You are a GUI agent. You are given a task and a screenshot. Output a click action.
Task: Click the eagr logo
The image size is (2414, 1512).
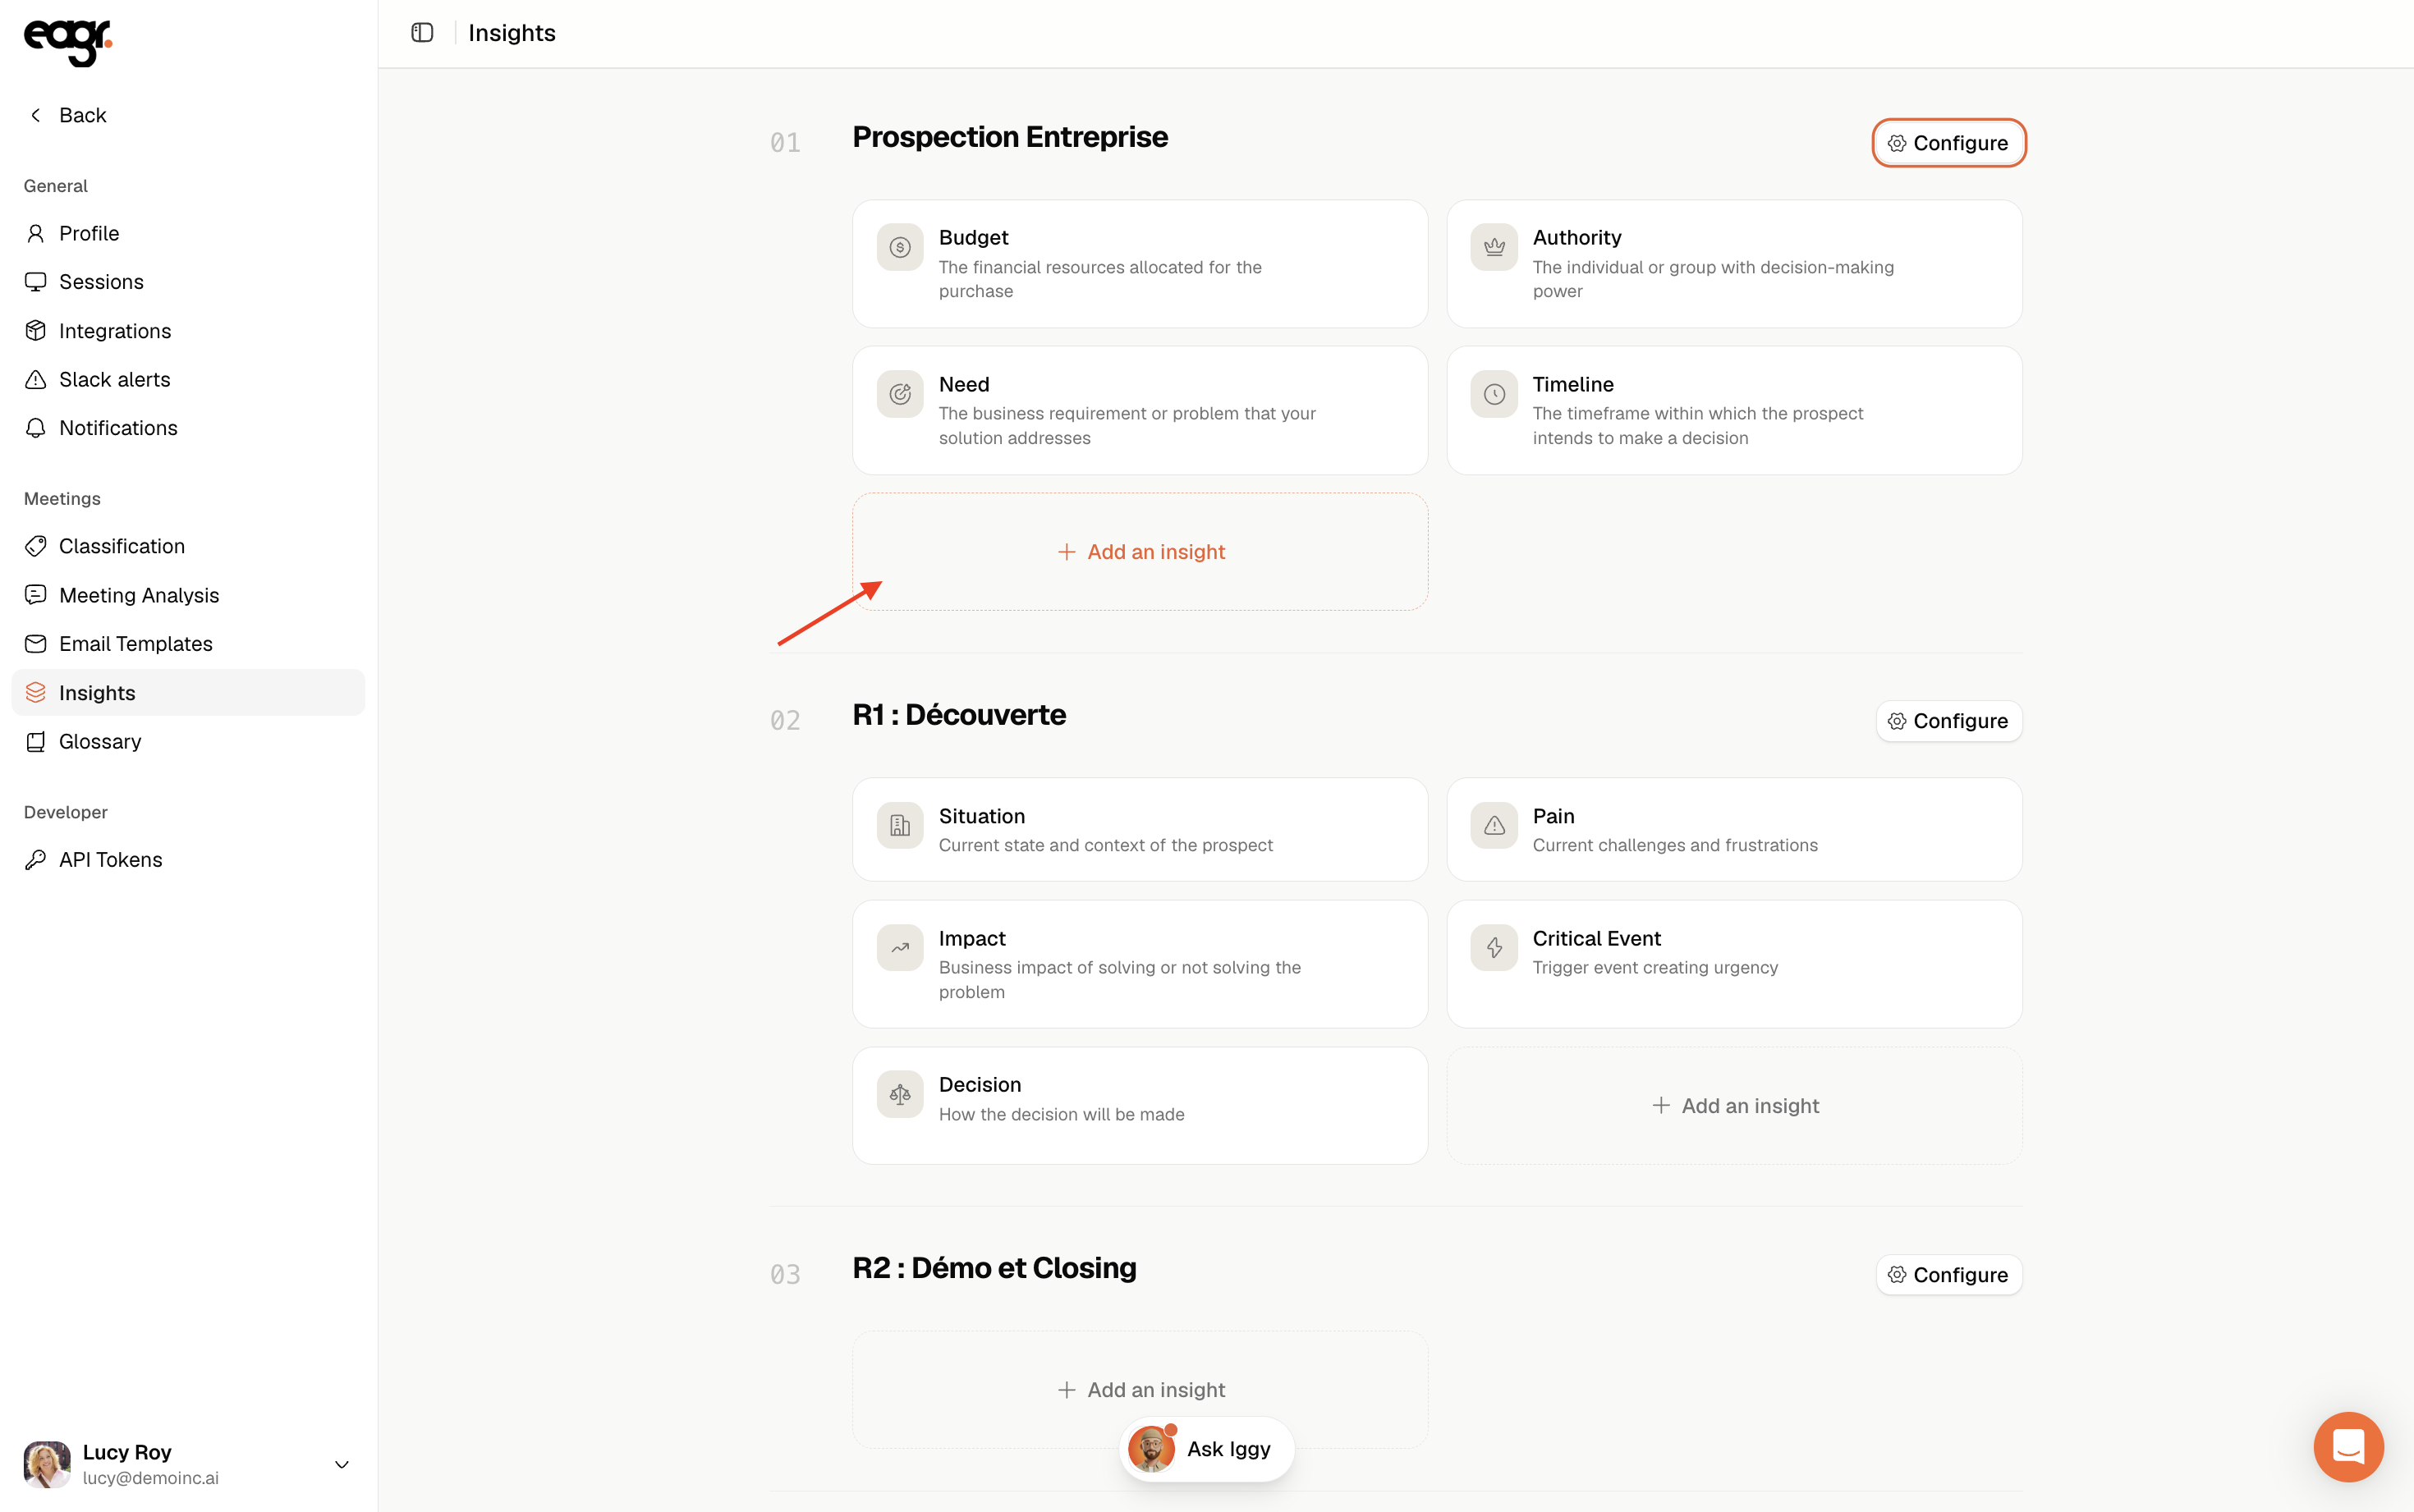[68, 43]
